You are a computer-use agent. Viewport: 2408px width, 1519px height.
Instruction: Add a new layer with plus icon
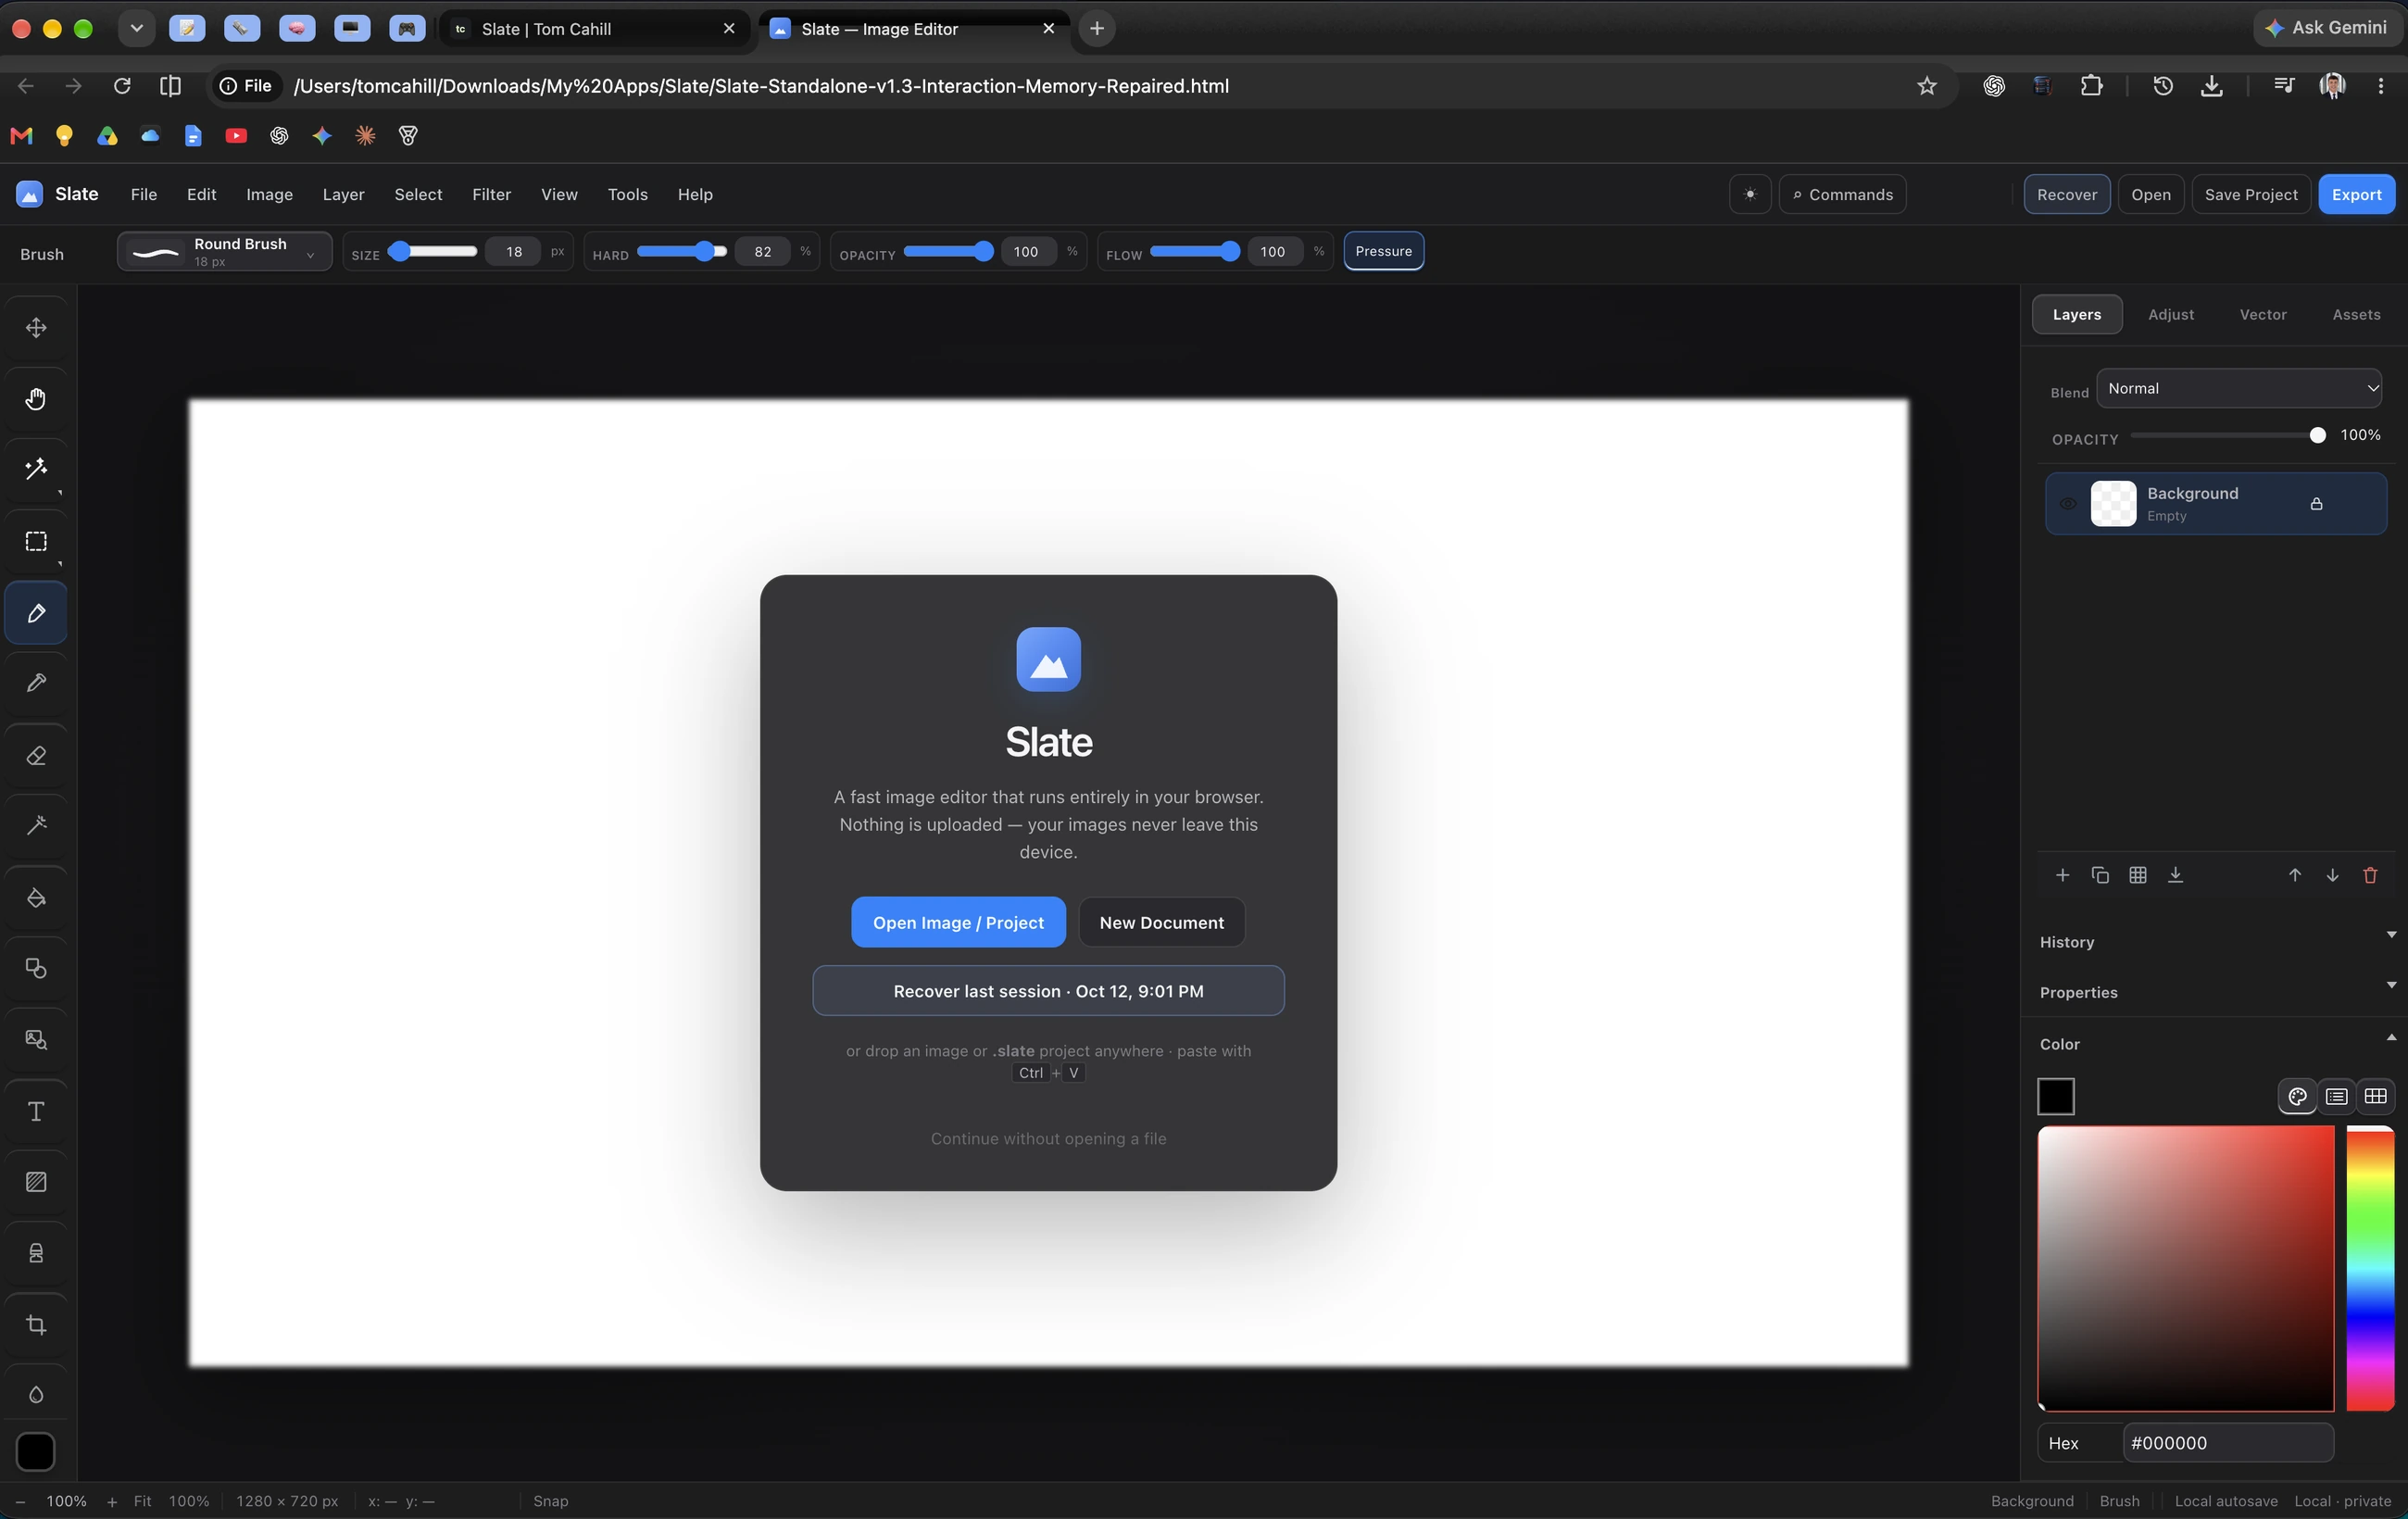(2062, 875)
